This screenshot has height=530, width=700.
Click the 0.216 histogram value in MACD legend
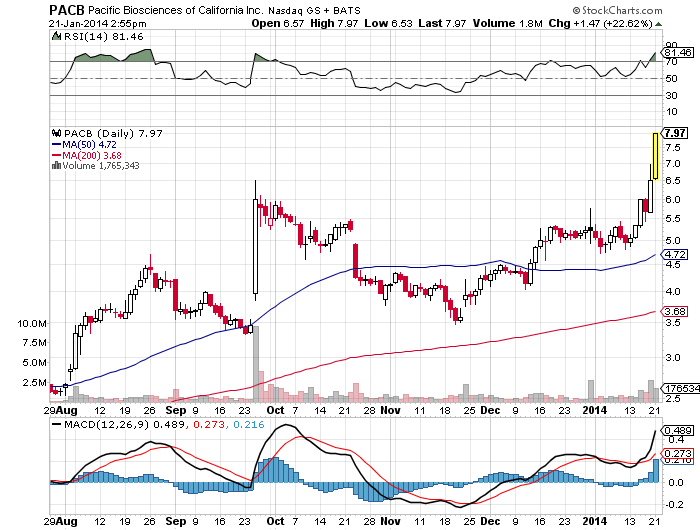[249, 424]
